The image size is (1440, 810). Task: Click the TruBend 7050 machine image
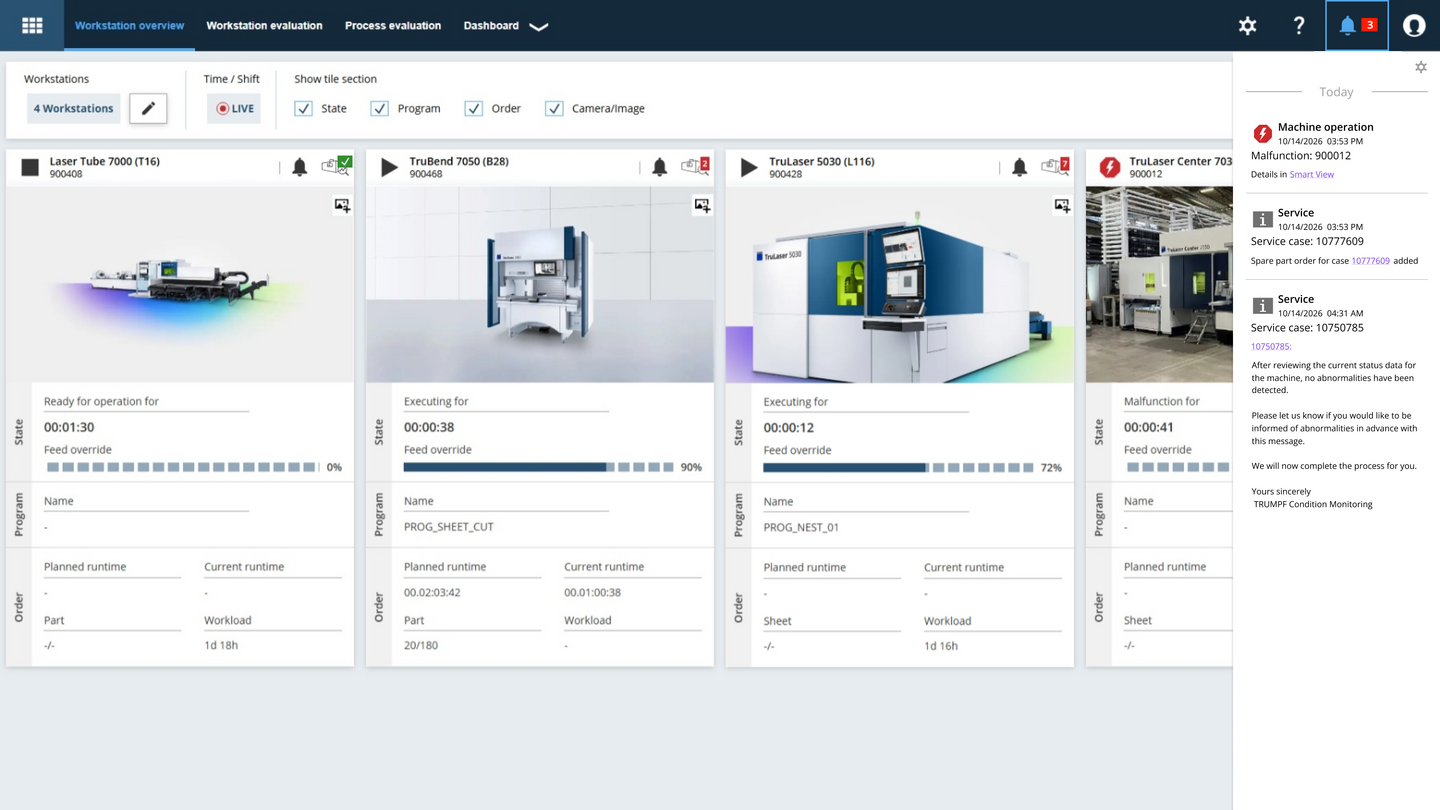pos(540,285)
